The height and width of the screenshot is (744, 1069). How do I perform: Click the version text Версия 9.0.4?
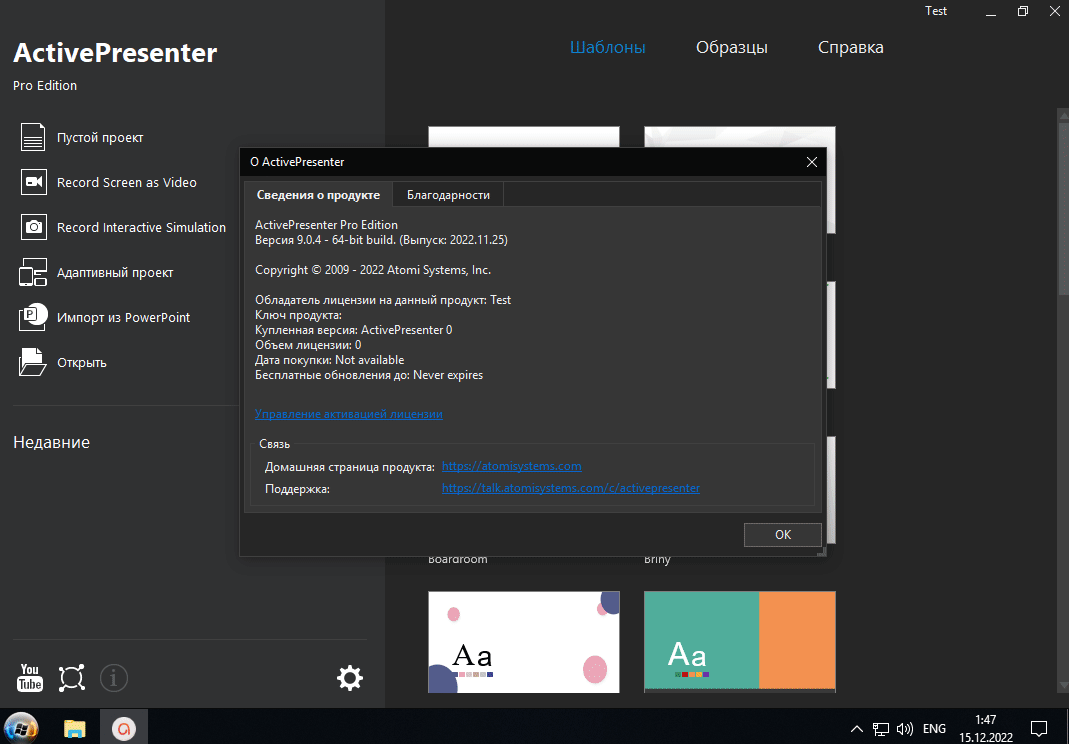(x=381, y=239)
